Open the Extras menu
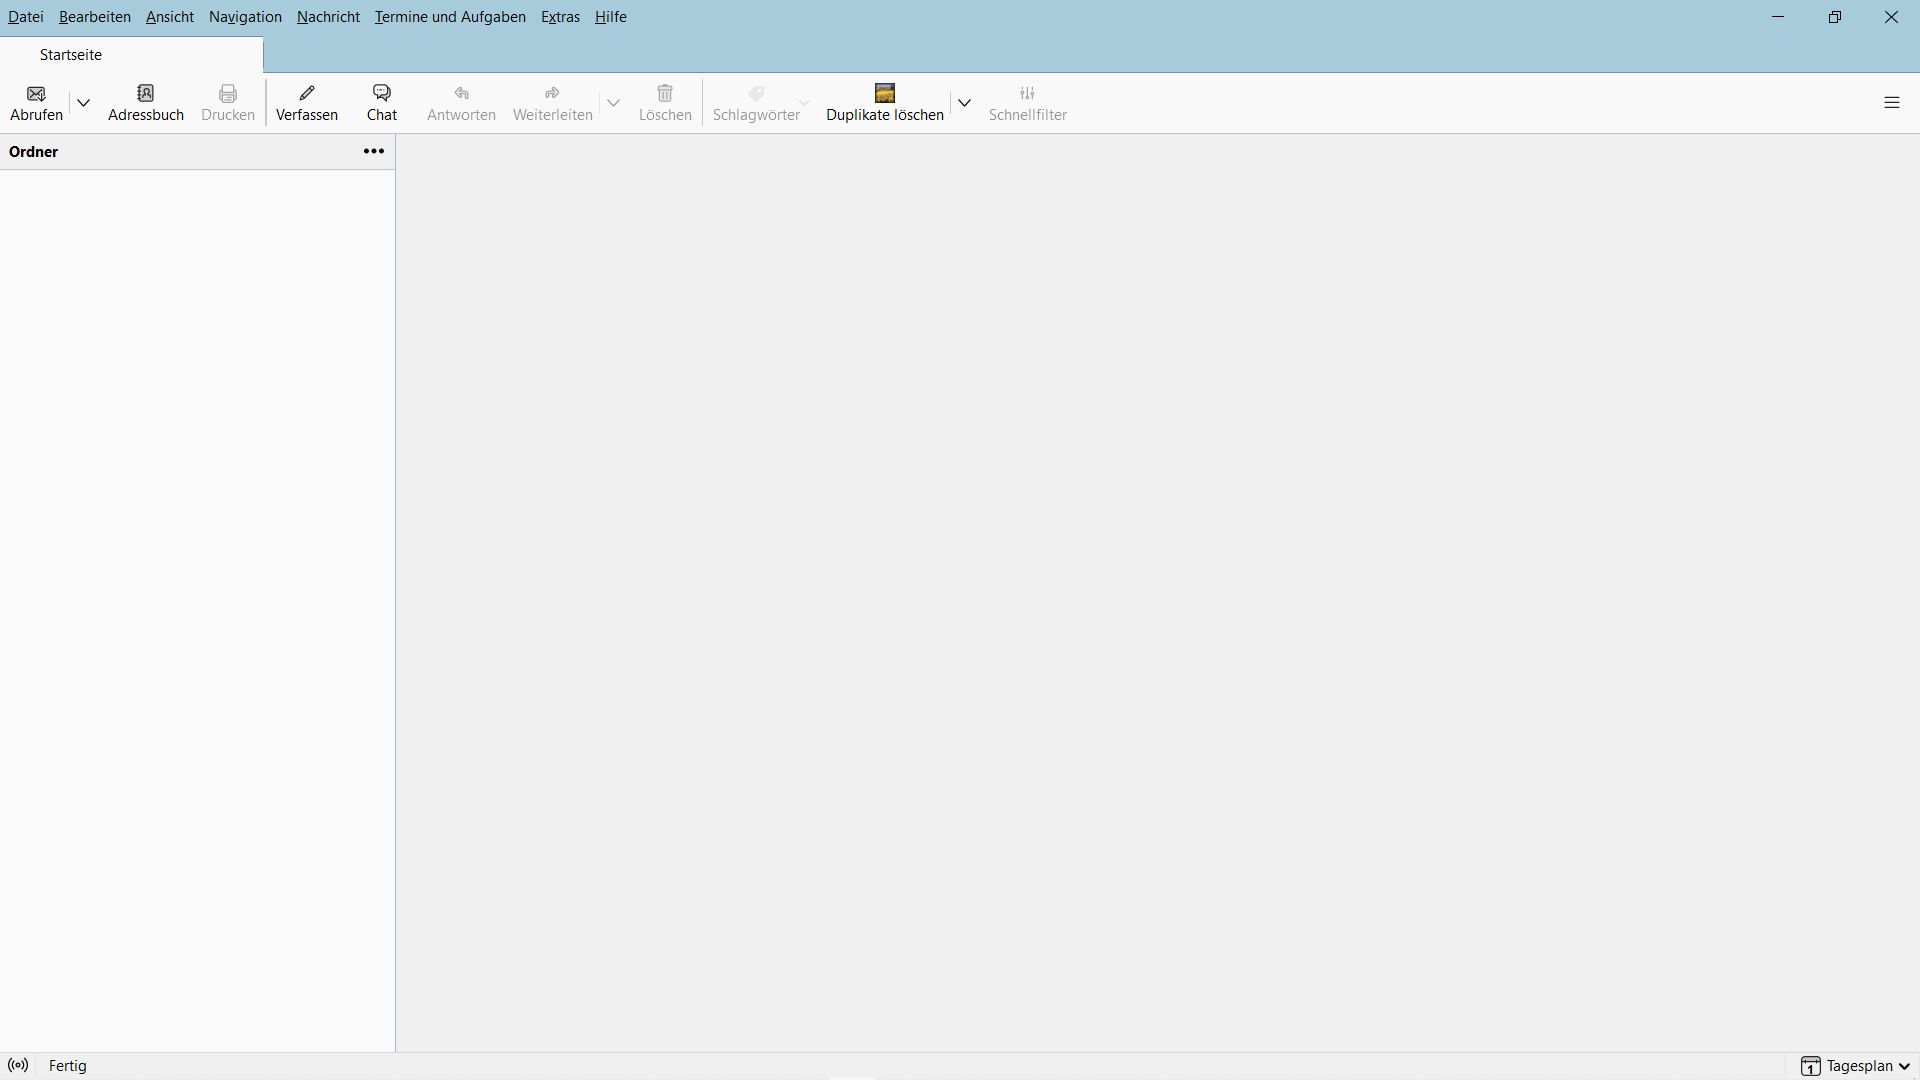The width and height of the screenshot is (1920, 1080). [560, 17]
